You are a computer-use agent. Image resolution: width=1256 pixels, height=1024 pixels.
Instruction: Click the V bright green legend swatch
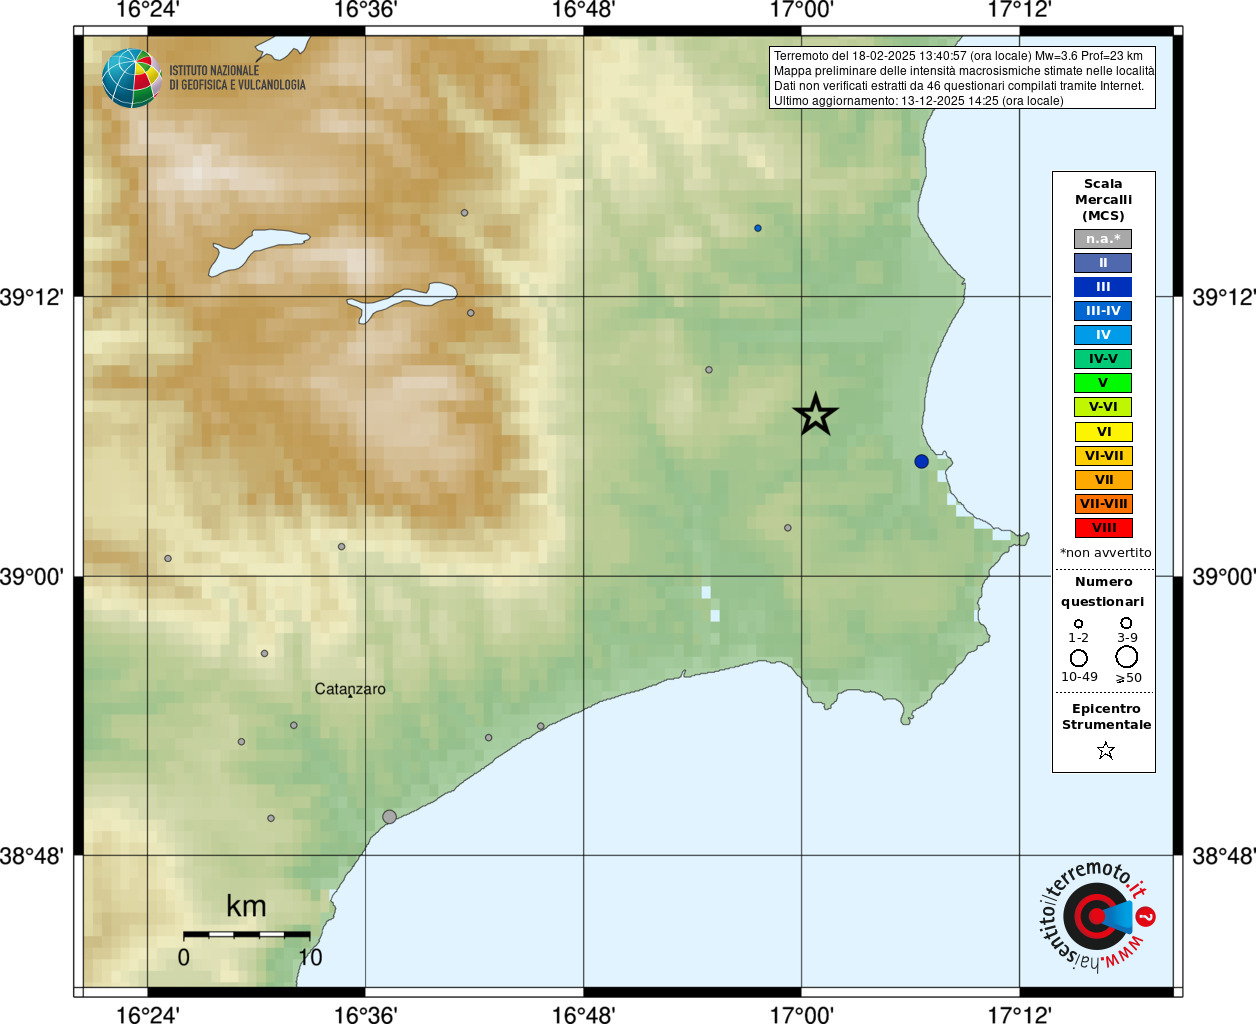1103,383
